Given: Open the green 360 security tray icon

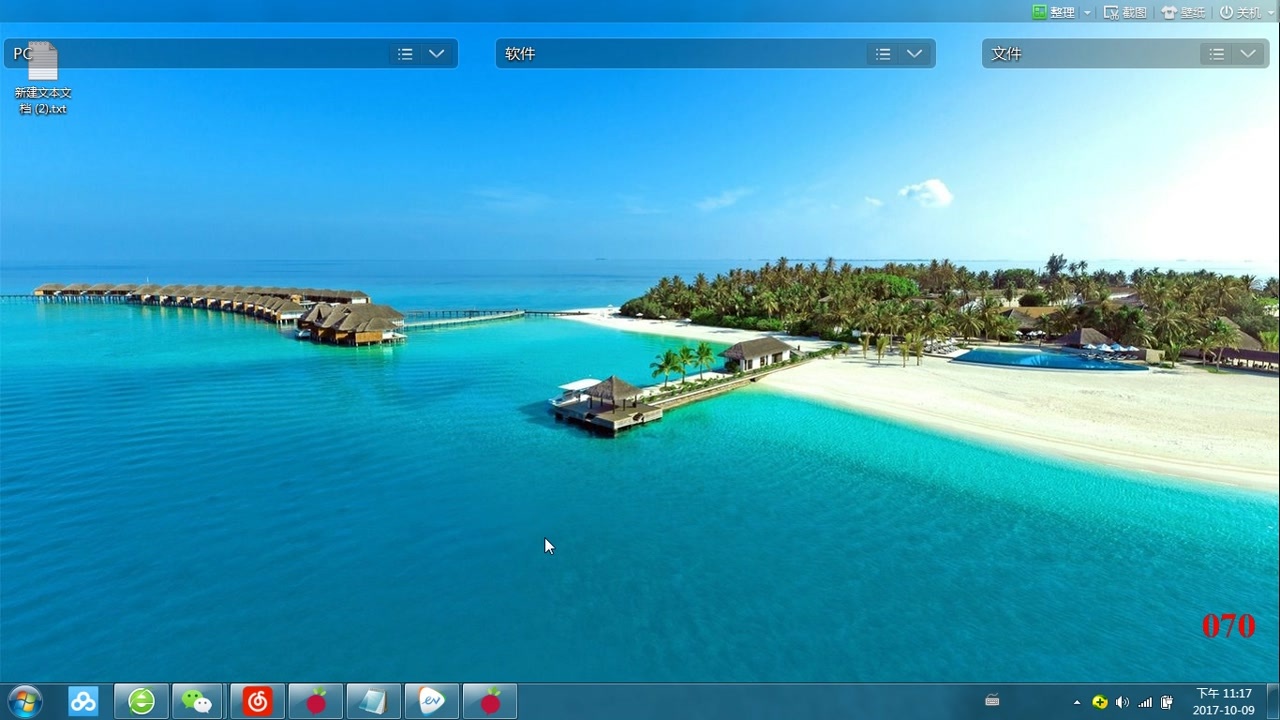Looking at the screenshot, I should point(1100,702).
